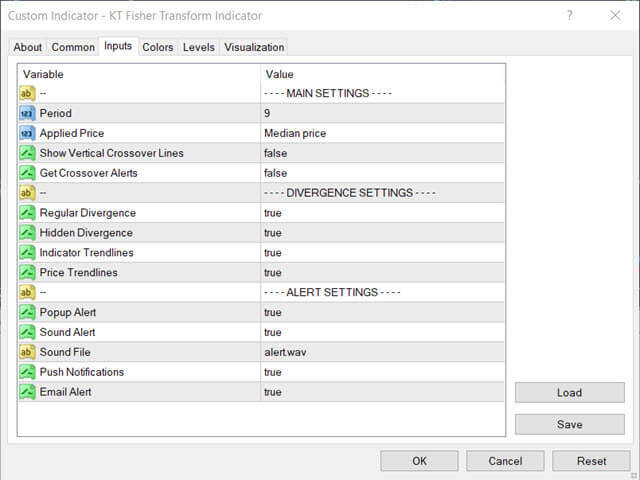Screen dimensions: 640x480
Task: Close the Custom Indicator dialog
Action: click(615, 16)
